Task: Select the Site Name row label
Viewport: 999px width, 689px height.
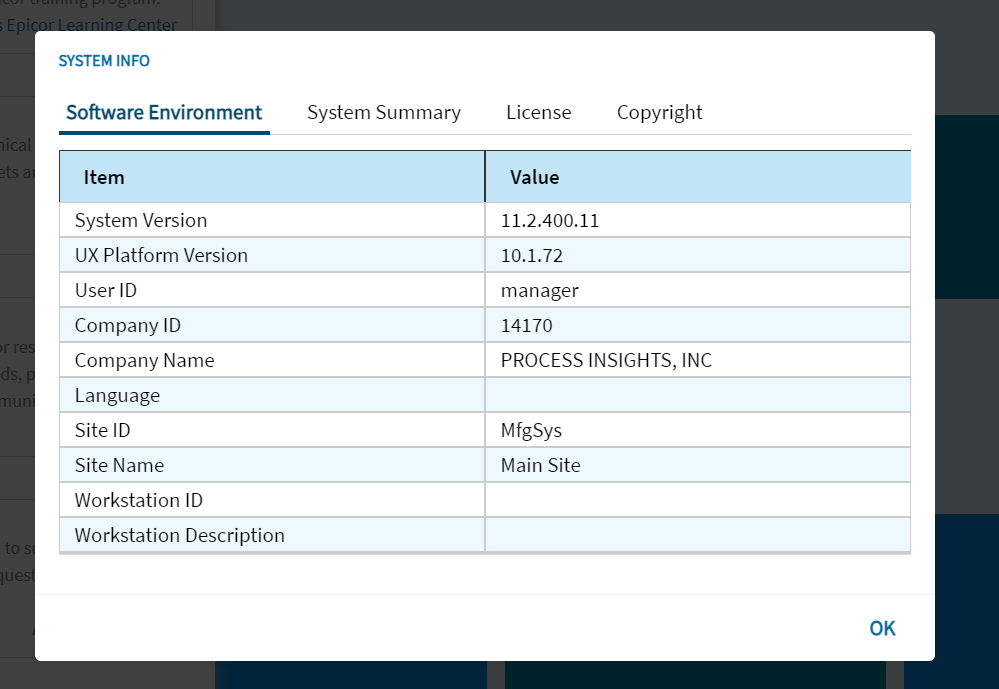Action: pyautogui.click(x=119, y=465)
